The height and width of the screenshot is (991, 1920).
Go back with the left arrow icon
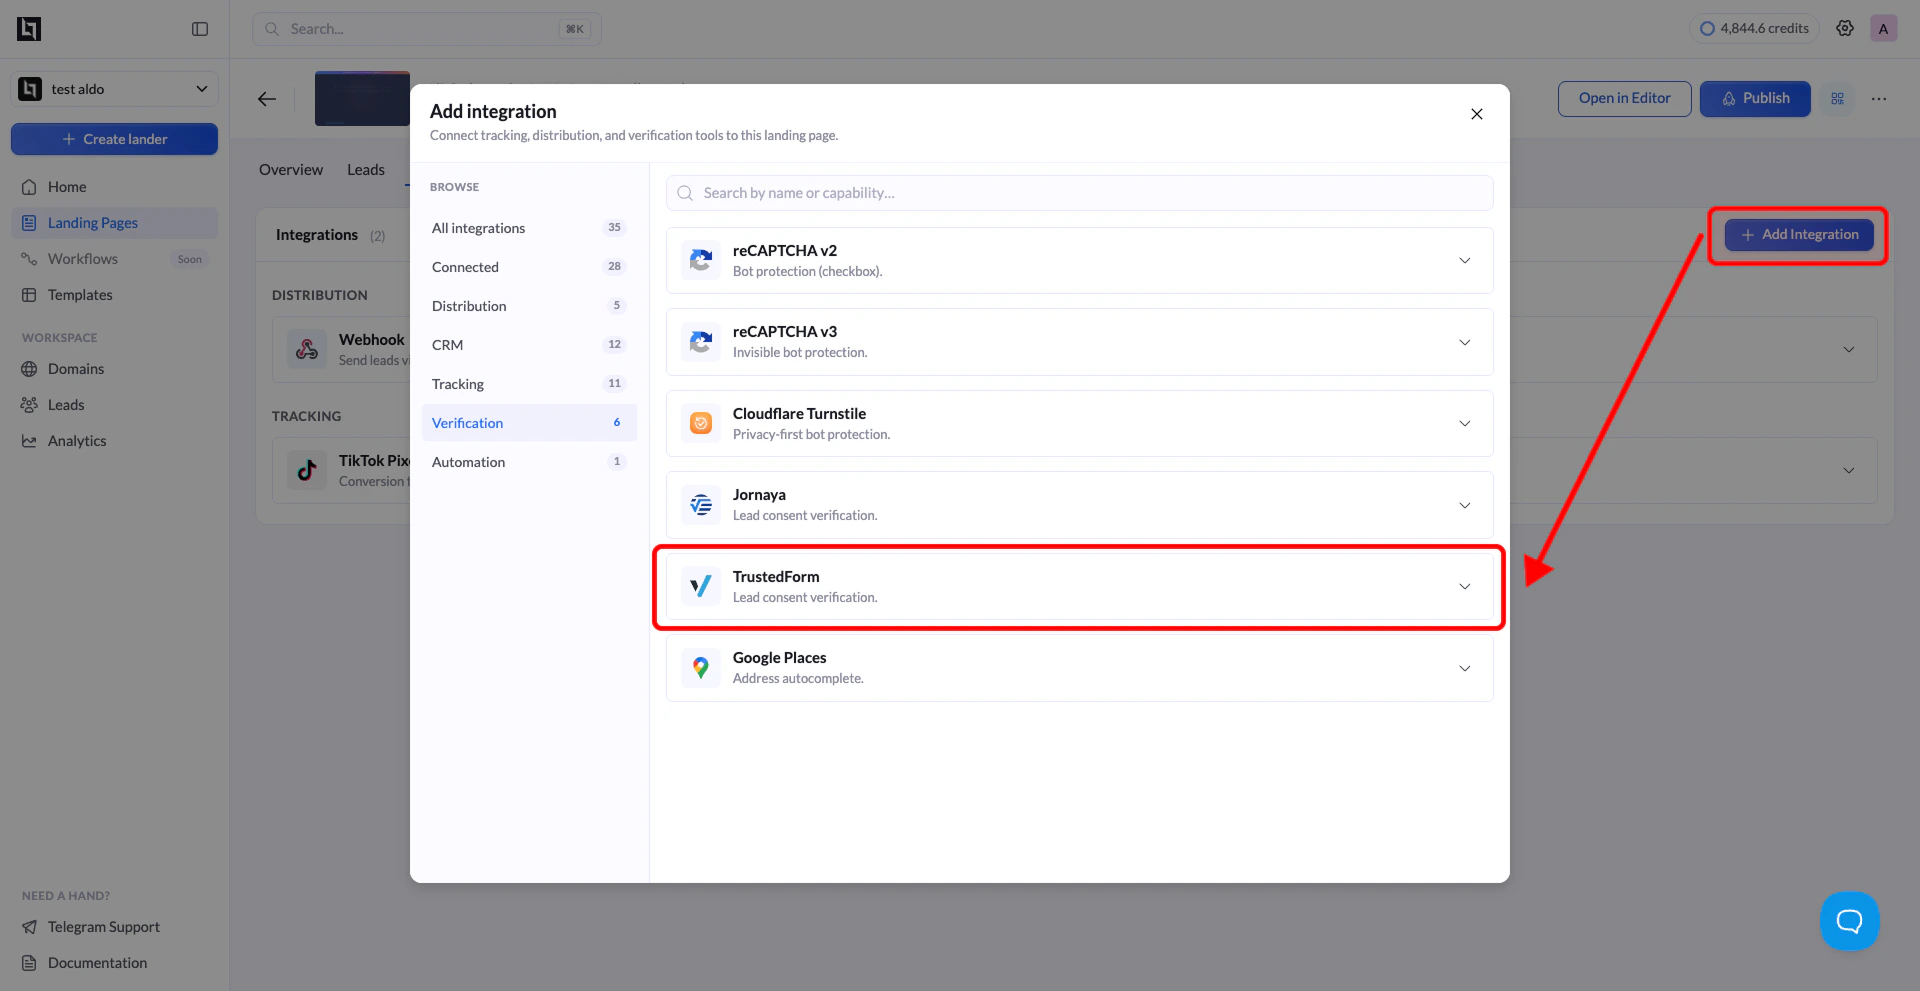(x=267, y=98)
